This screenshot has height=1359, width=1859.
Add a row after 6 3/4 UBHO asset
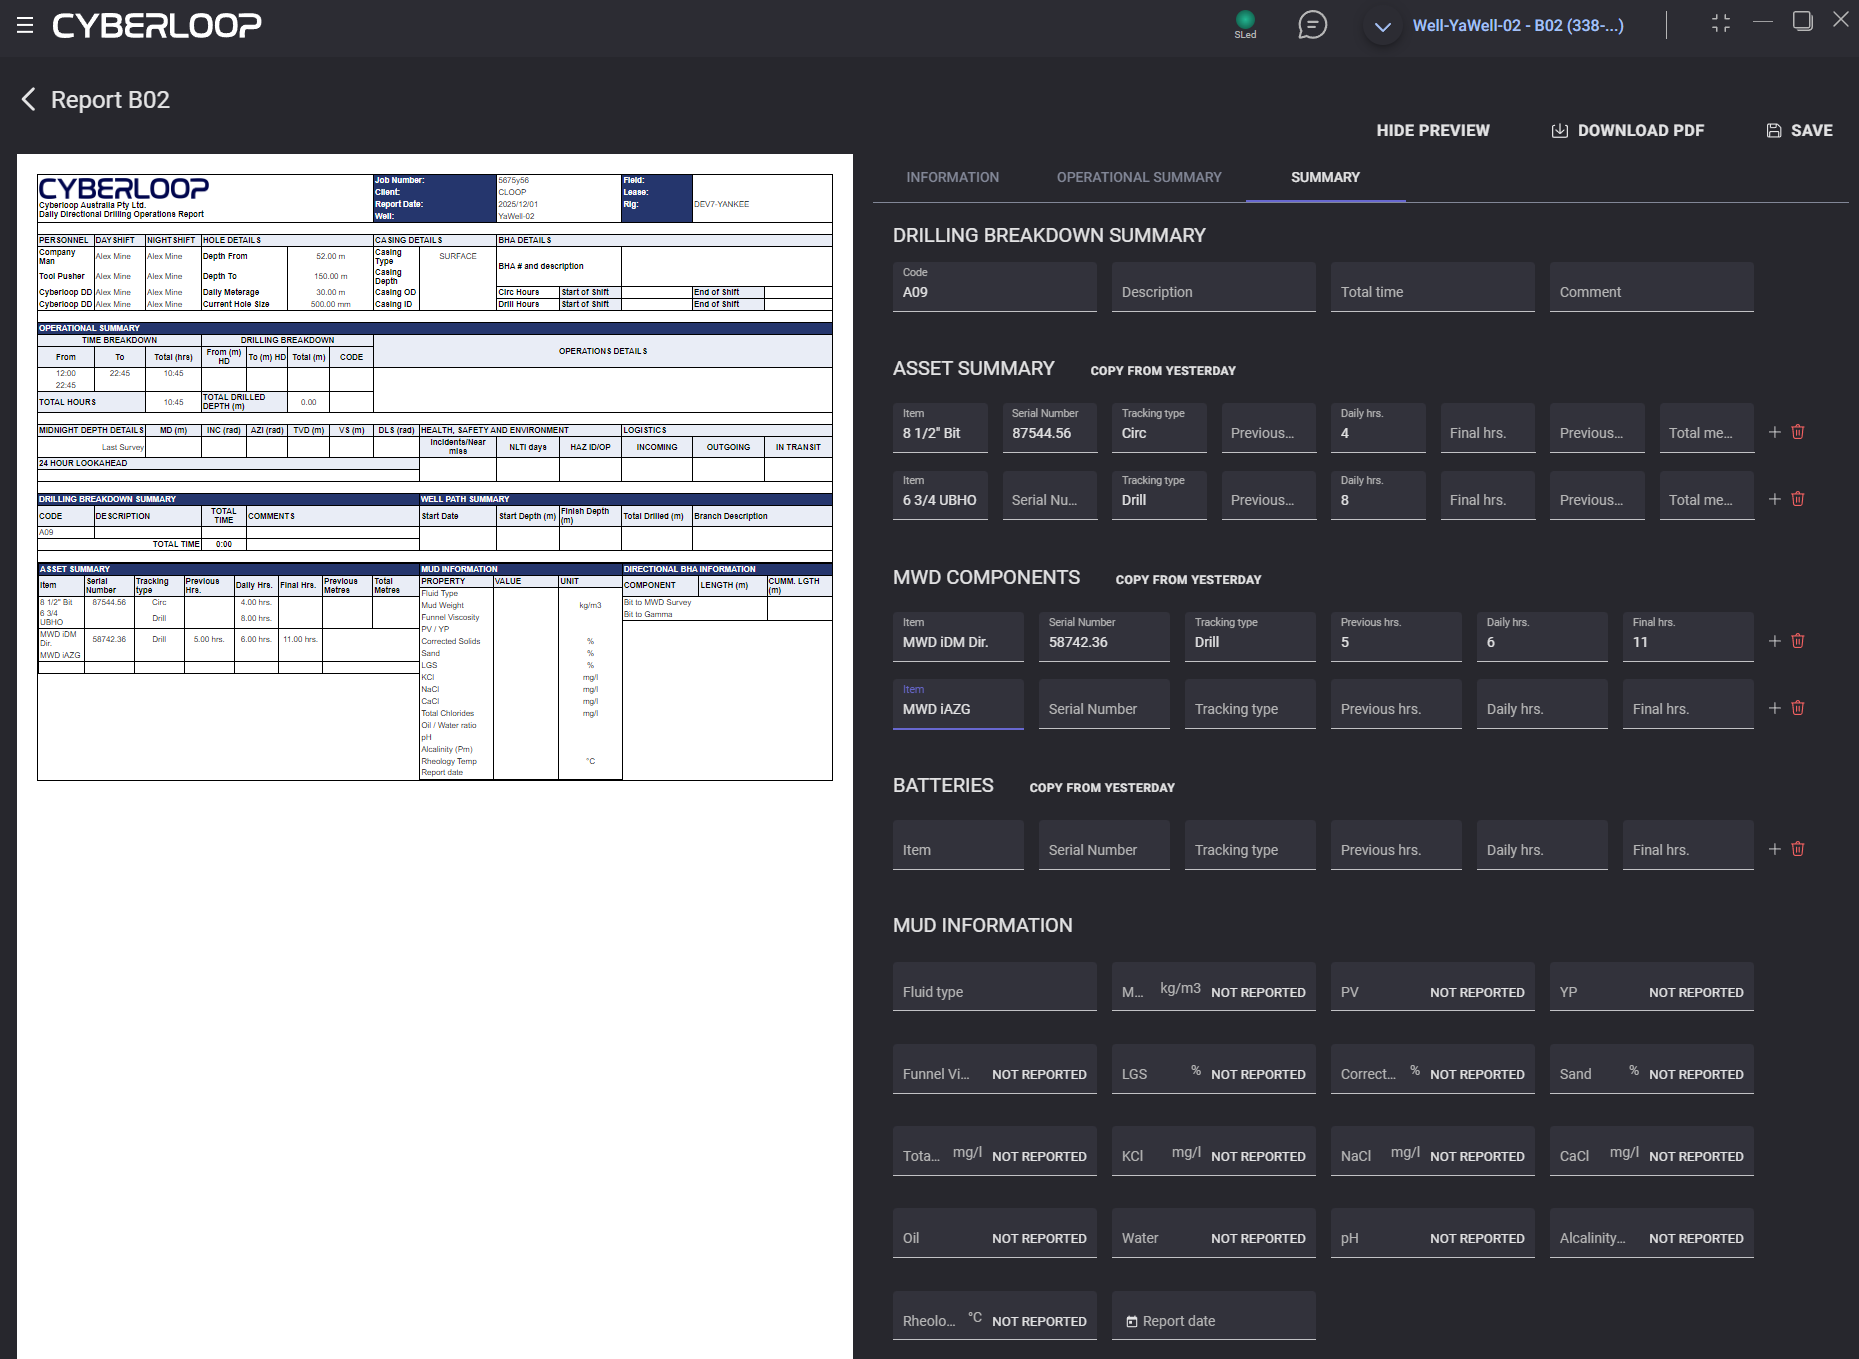1775,499
